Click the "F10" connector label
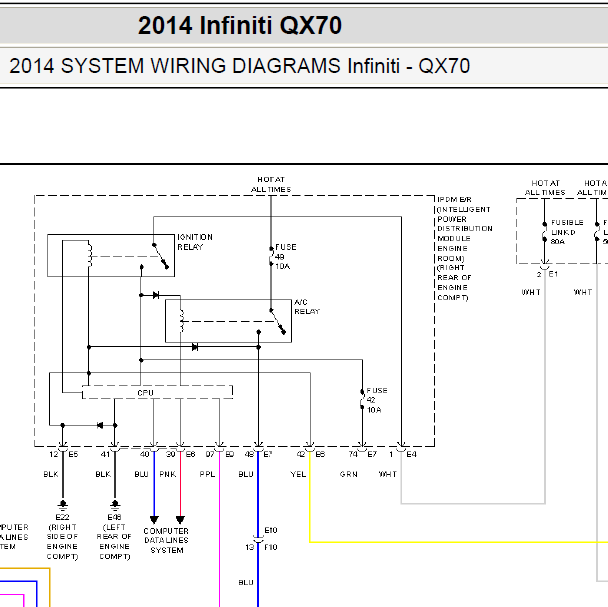The image size is (608, 607). 271,547
